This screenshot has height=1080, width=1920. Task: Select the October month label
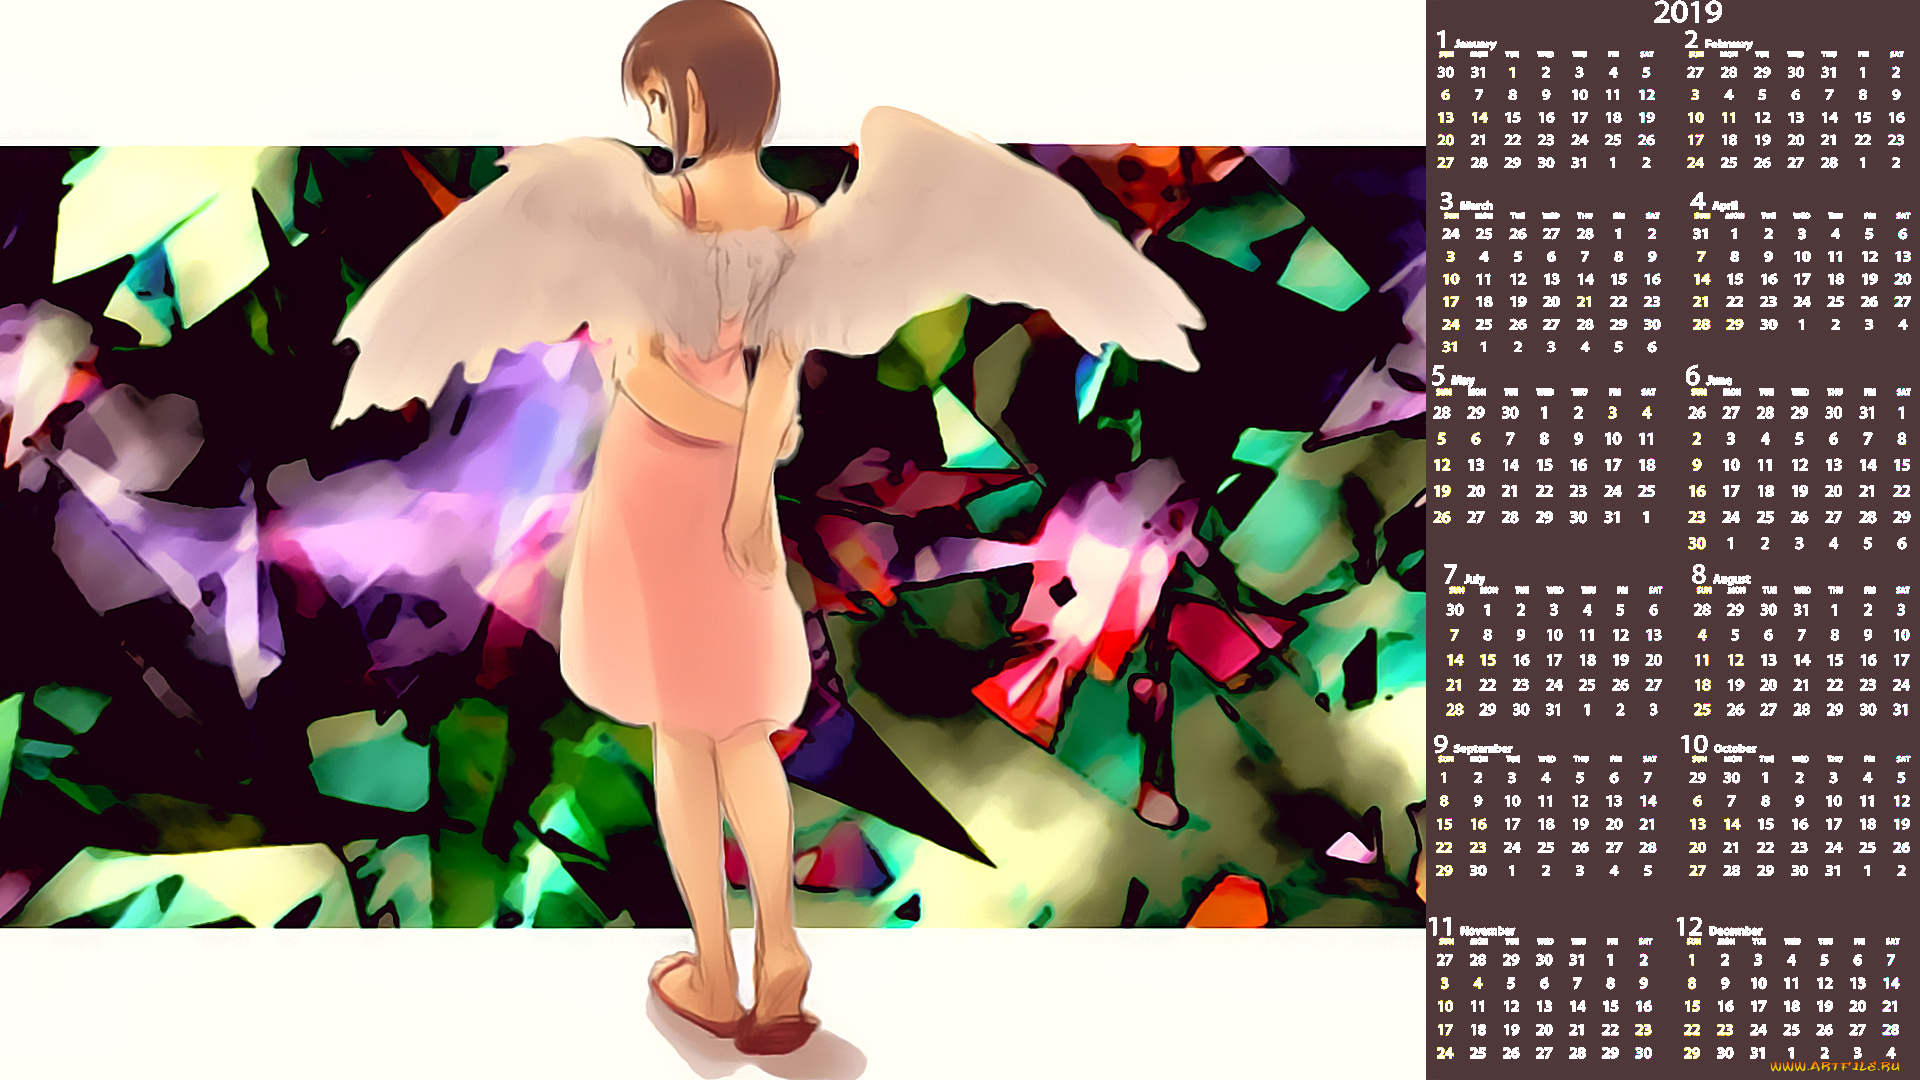point(1734,748)
